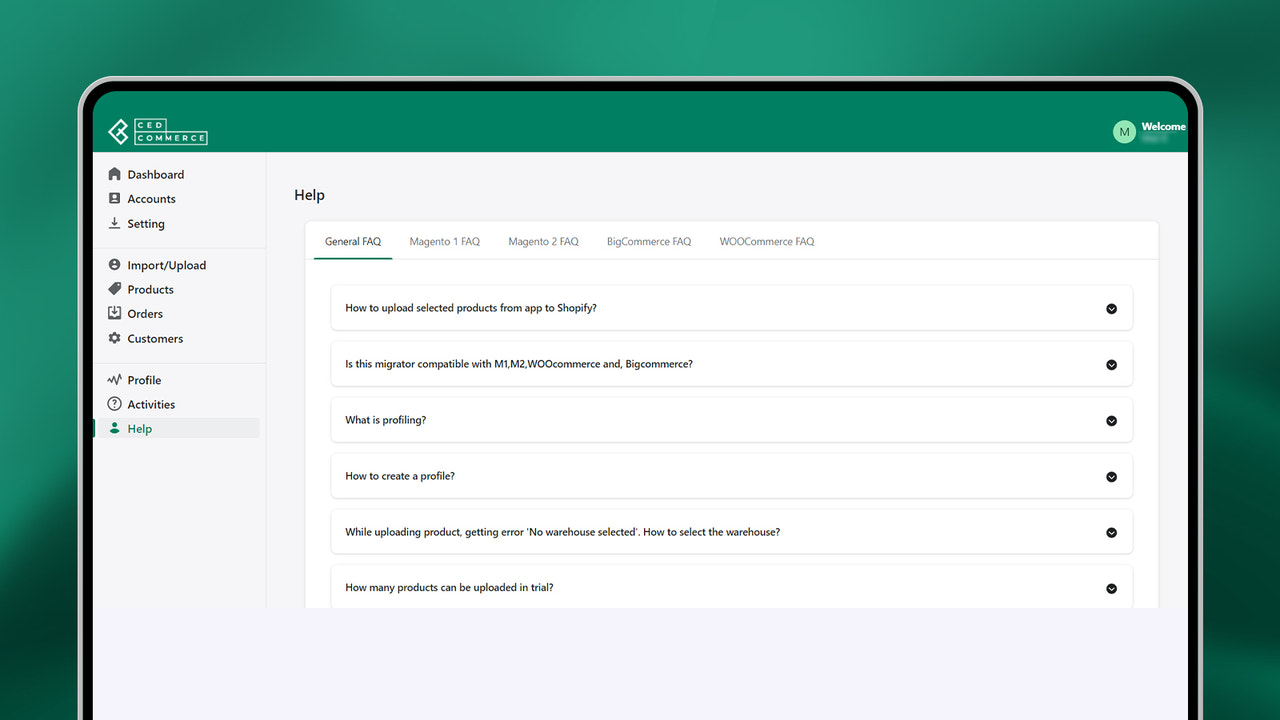Click the Profile activity-graph icon
The image size is (1280, 720).
115,379
